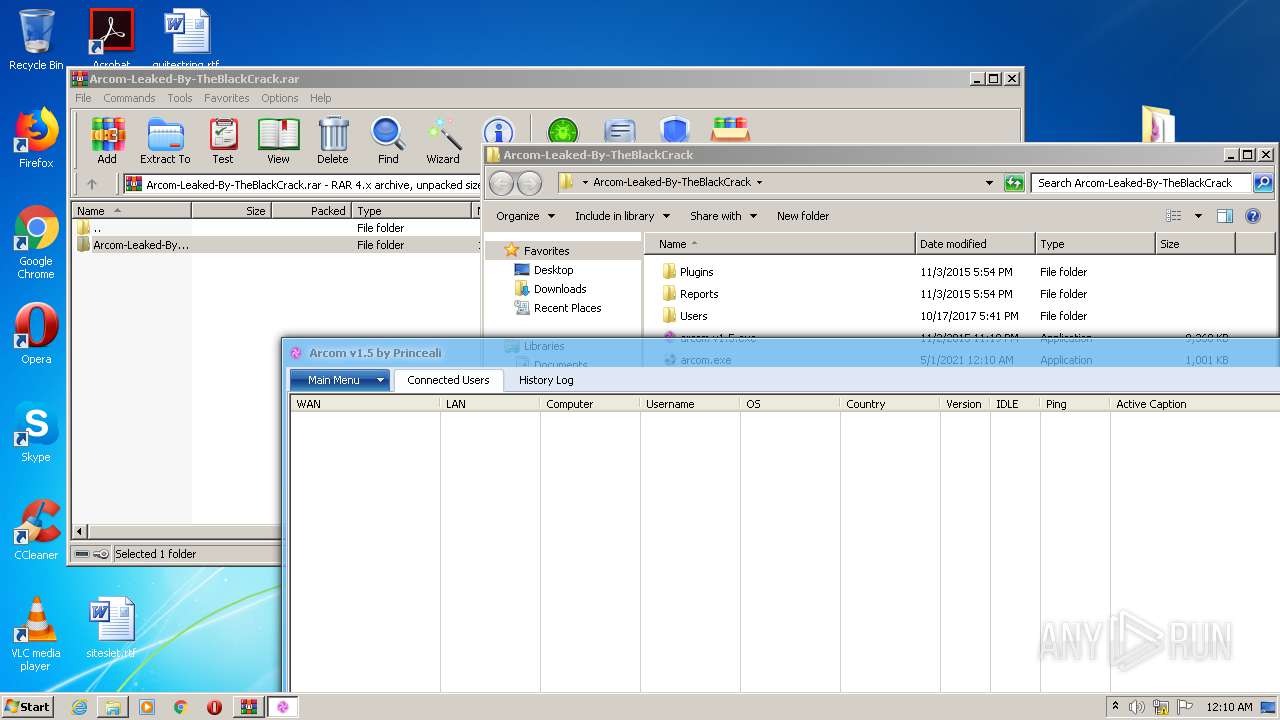Click WinRAR horizontal scrollbar left arrow
Viewport: 1280px width, 720px height.
click(x=81, y=532)
